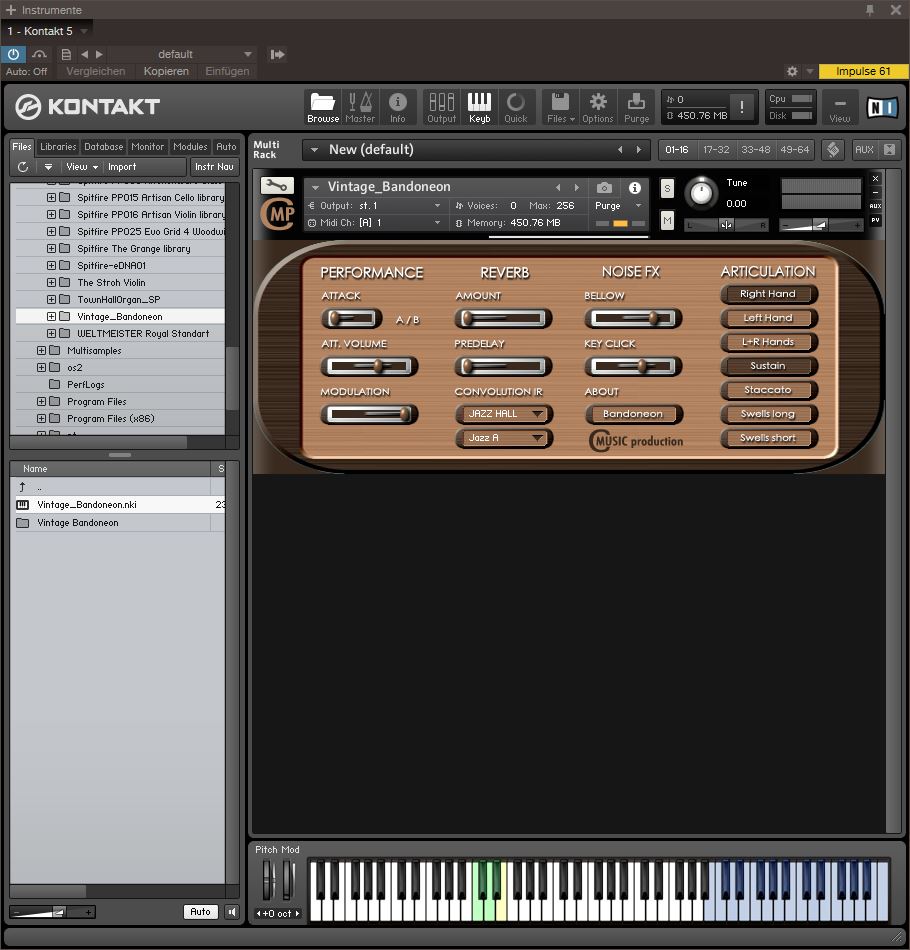Click Kopieren in the plugin header
The width and height of the screenshot is (910, 950).
(166, 71)
